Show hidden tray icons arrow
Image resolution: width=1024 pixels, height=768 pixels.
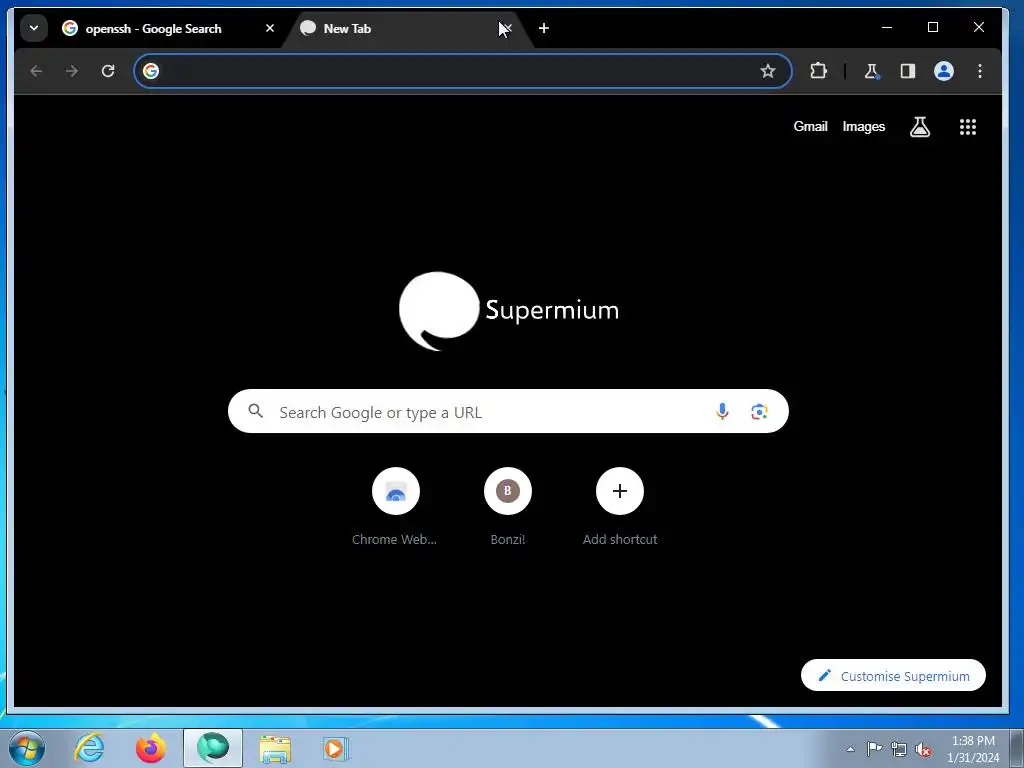[x=850, y=749]
